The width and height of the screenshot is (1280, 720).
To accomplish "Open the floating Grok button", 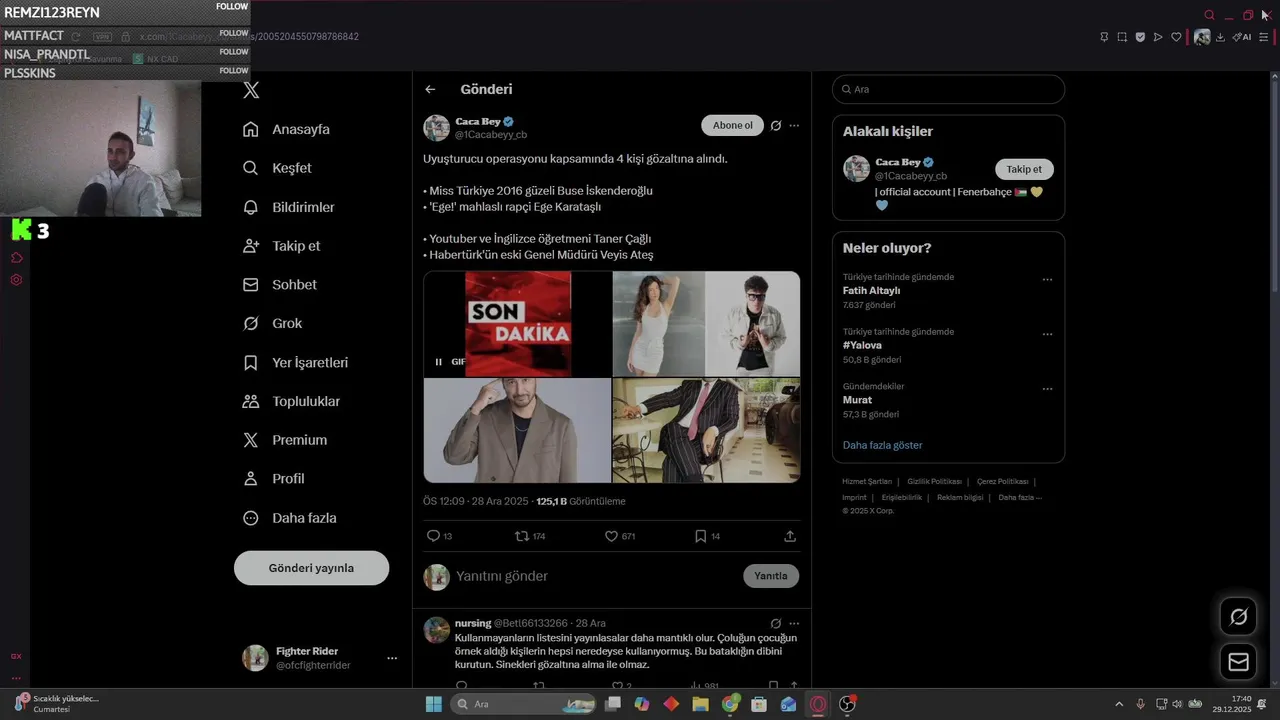I will [1238, 617].
